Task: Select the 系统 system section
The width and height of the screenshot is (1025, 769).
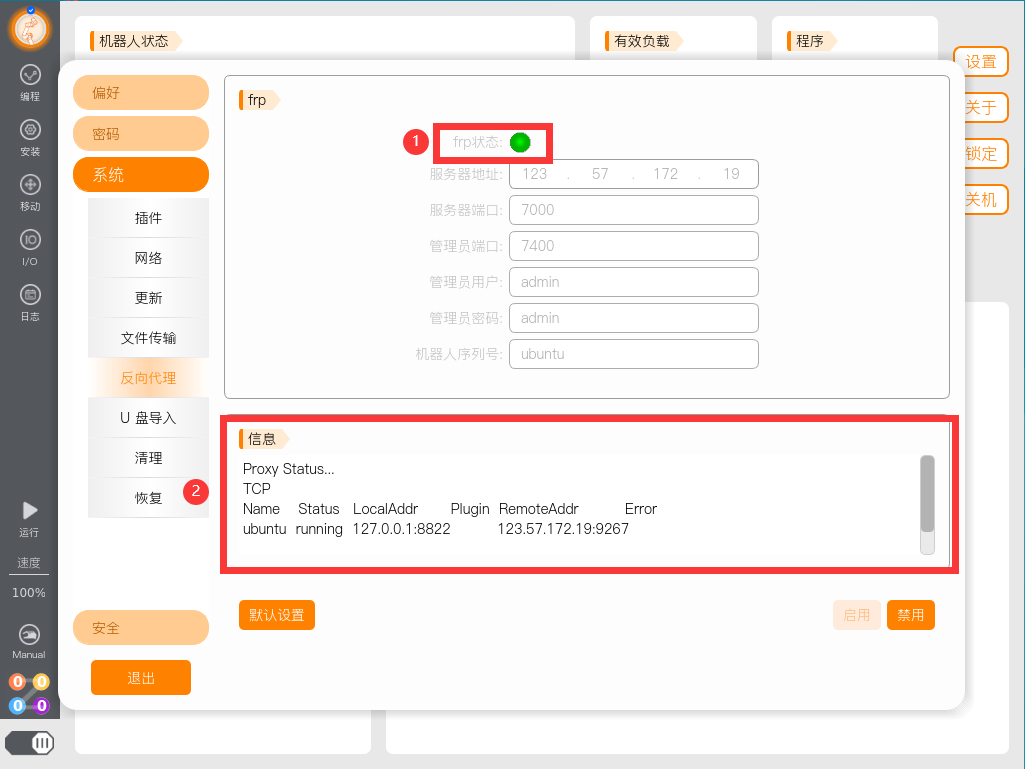Action: 141,175
